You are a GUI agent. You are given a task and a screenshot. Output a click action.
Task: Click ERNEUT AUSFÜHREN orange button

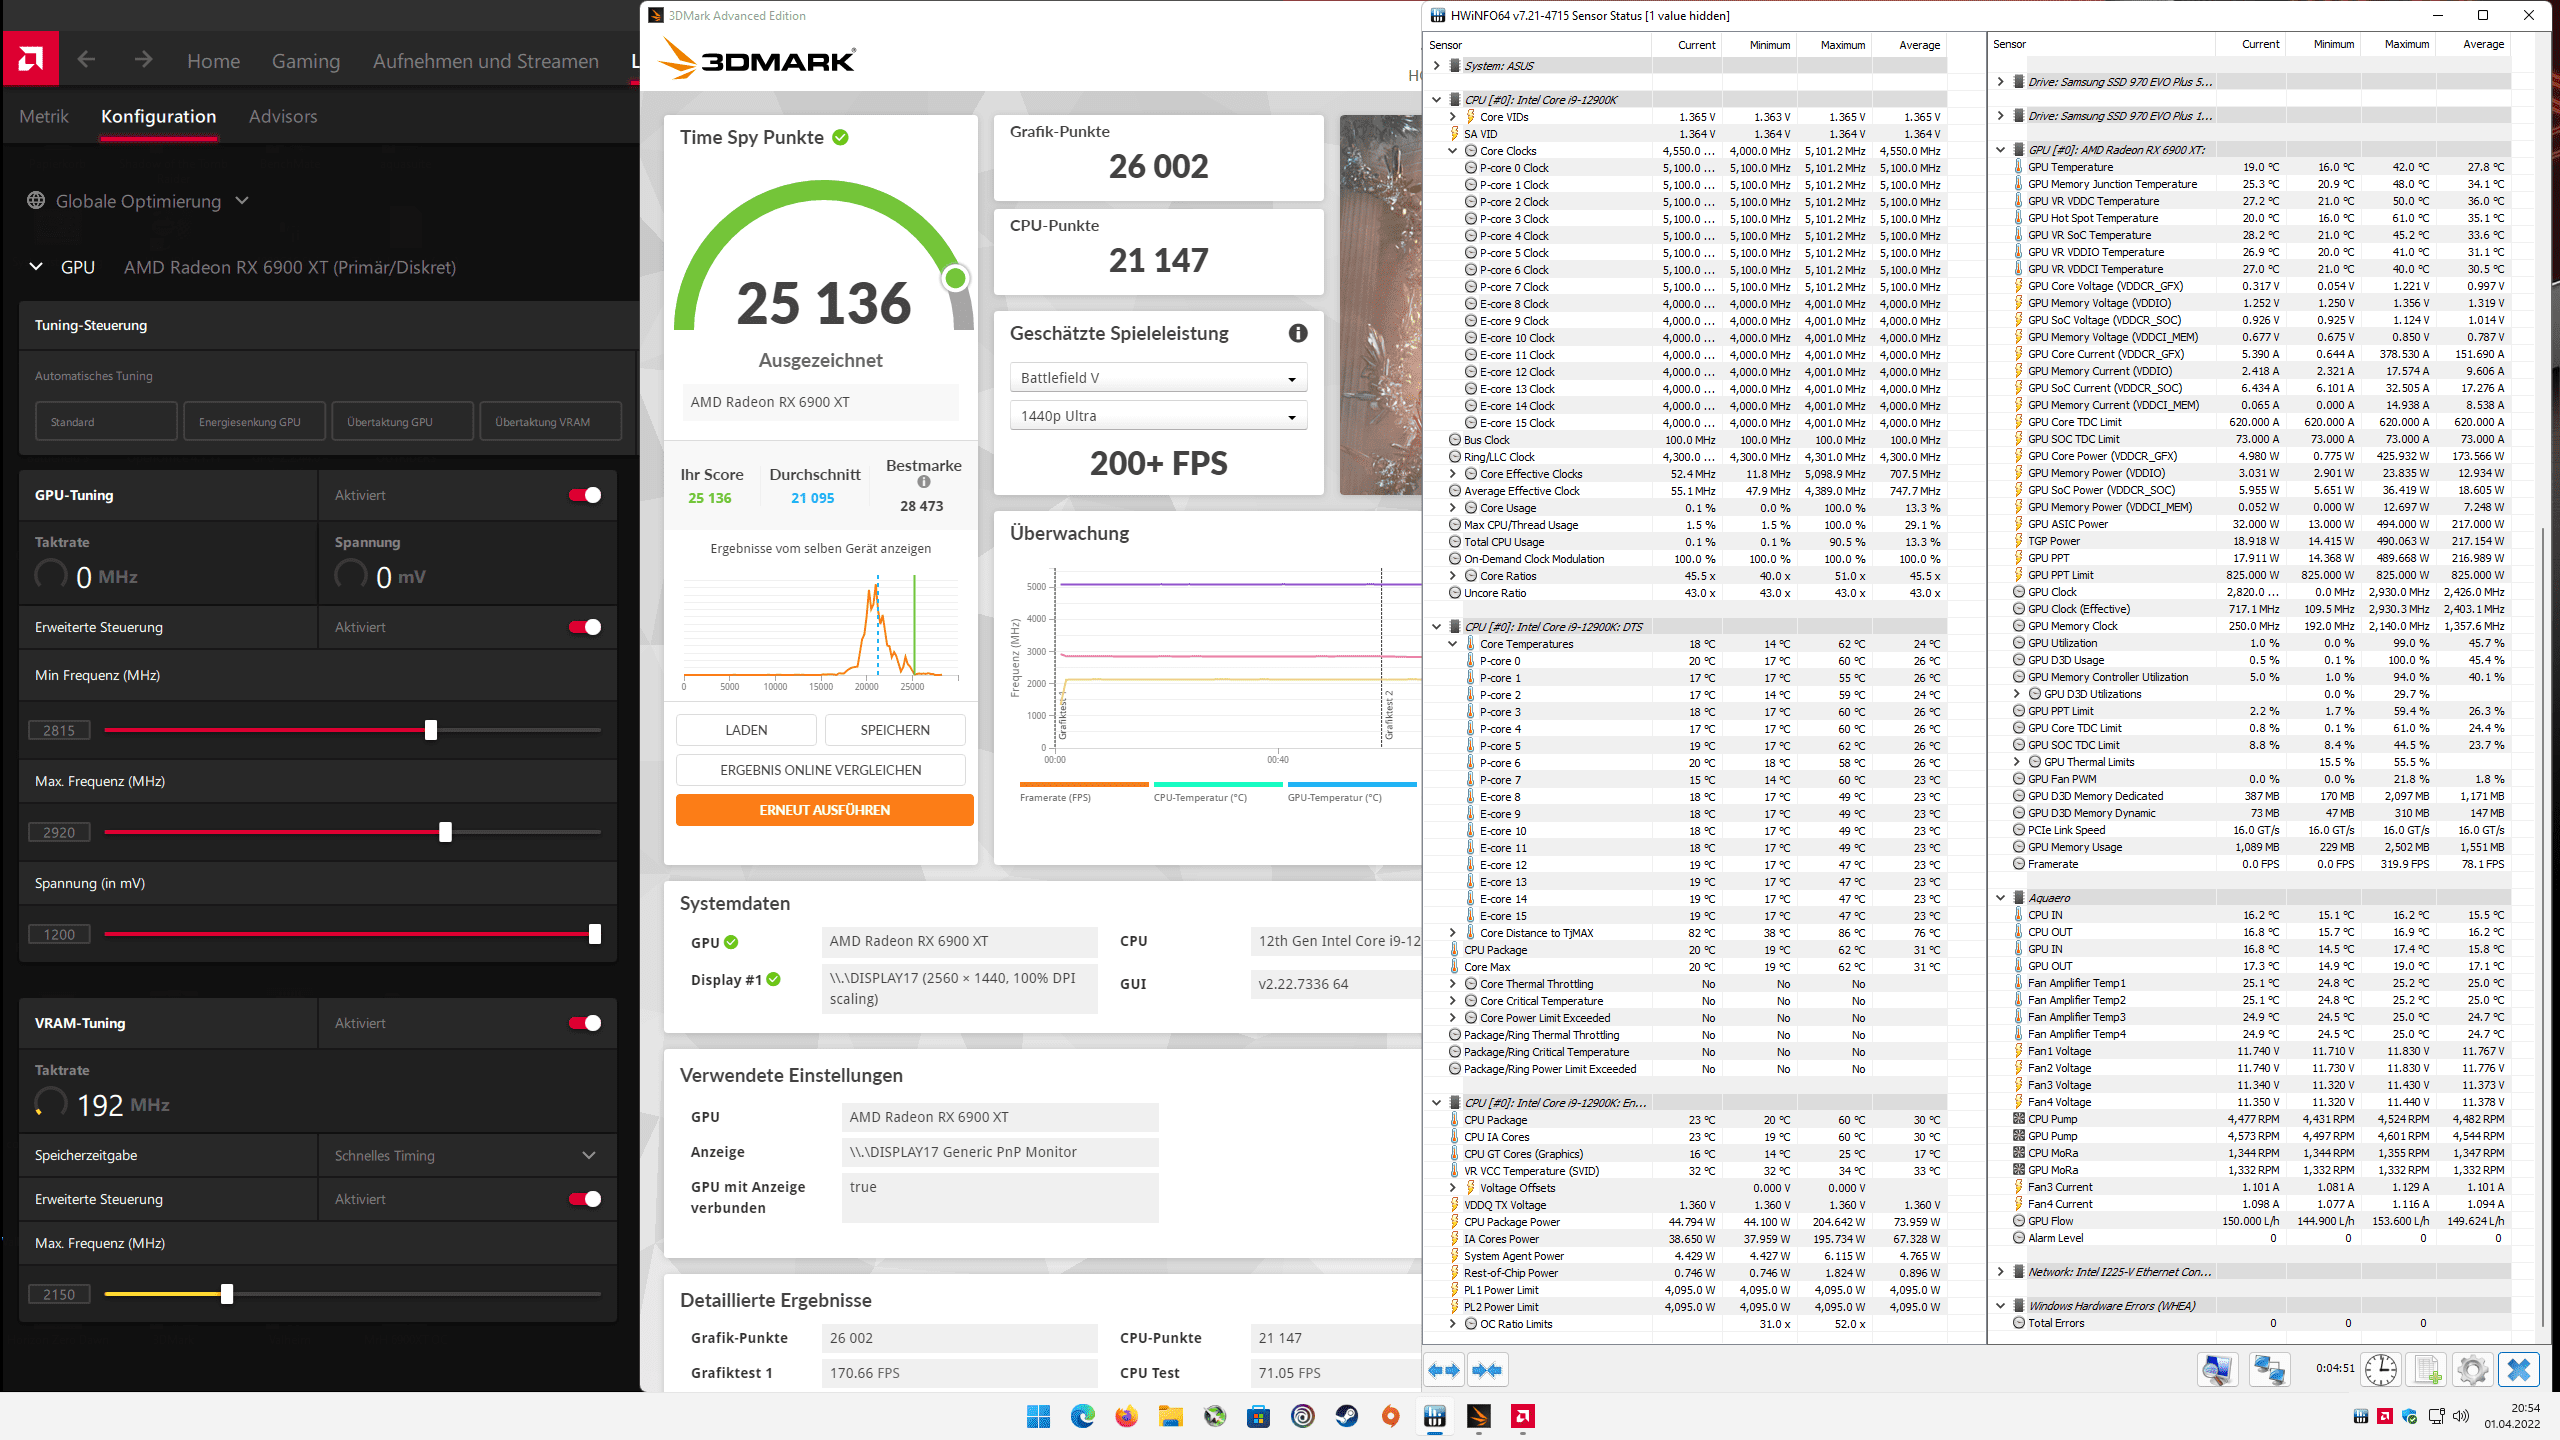point(824,810)
